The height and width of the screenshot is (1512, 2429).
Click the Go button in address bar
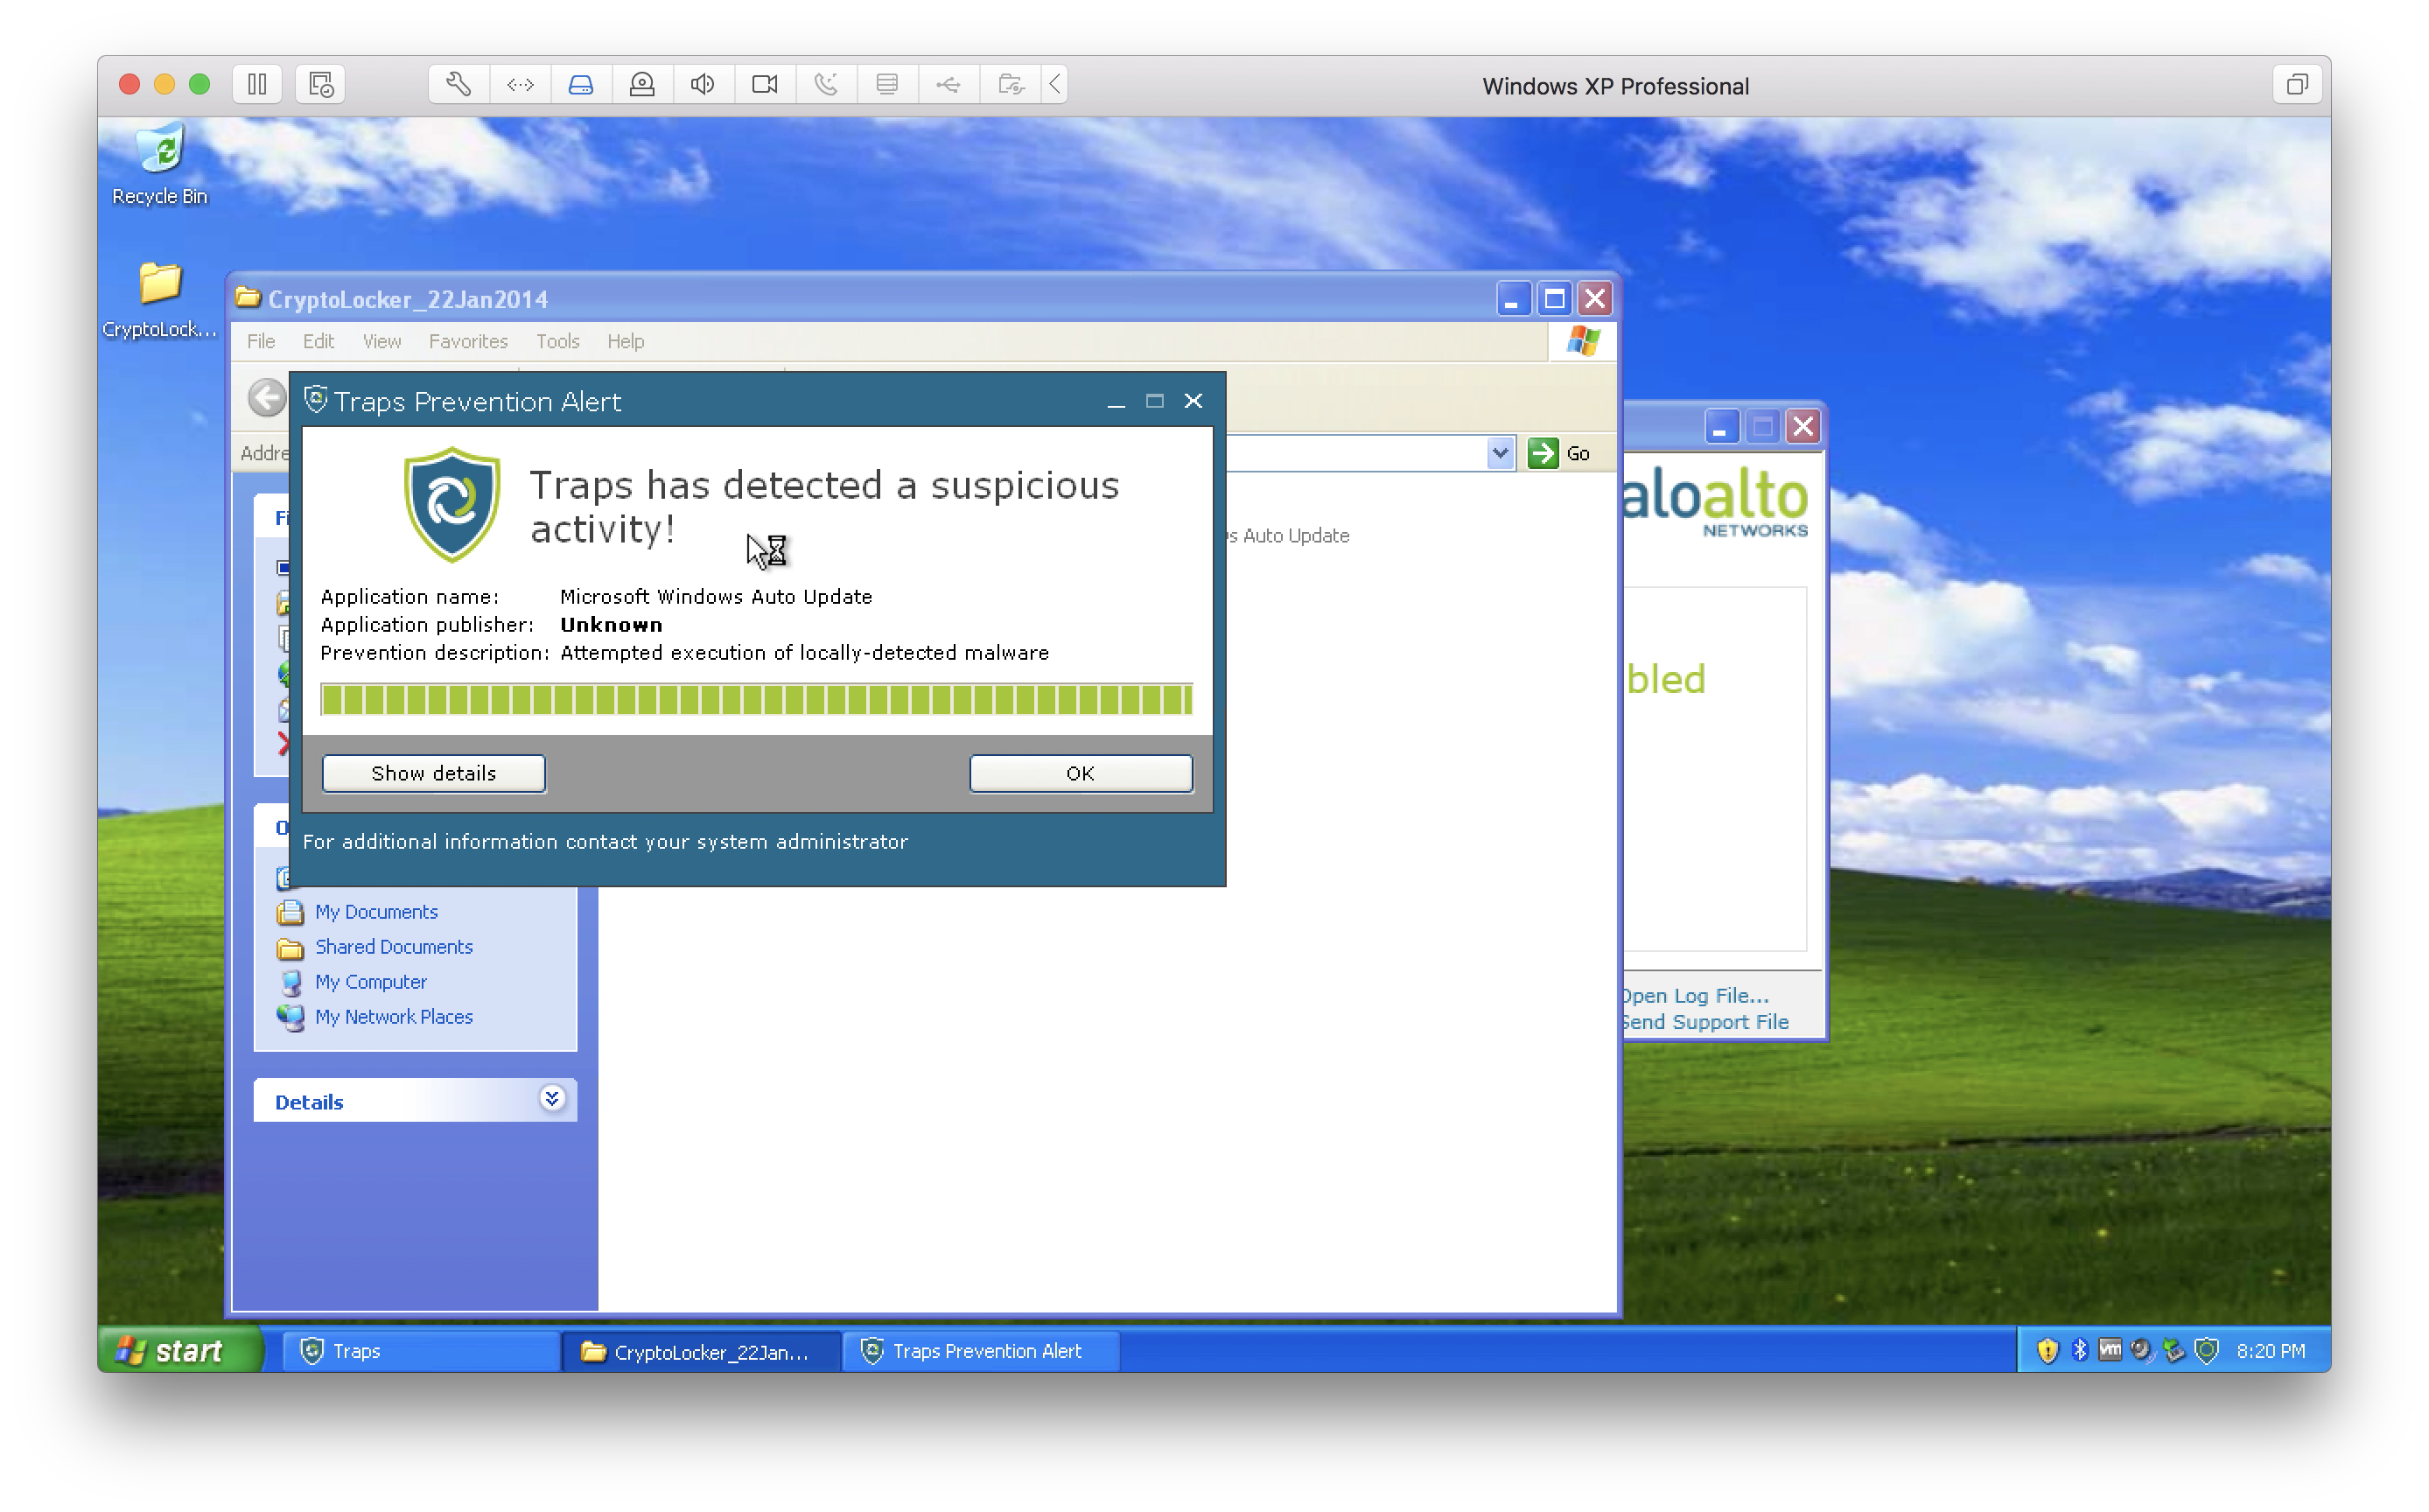click(x=1560, y=453)
